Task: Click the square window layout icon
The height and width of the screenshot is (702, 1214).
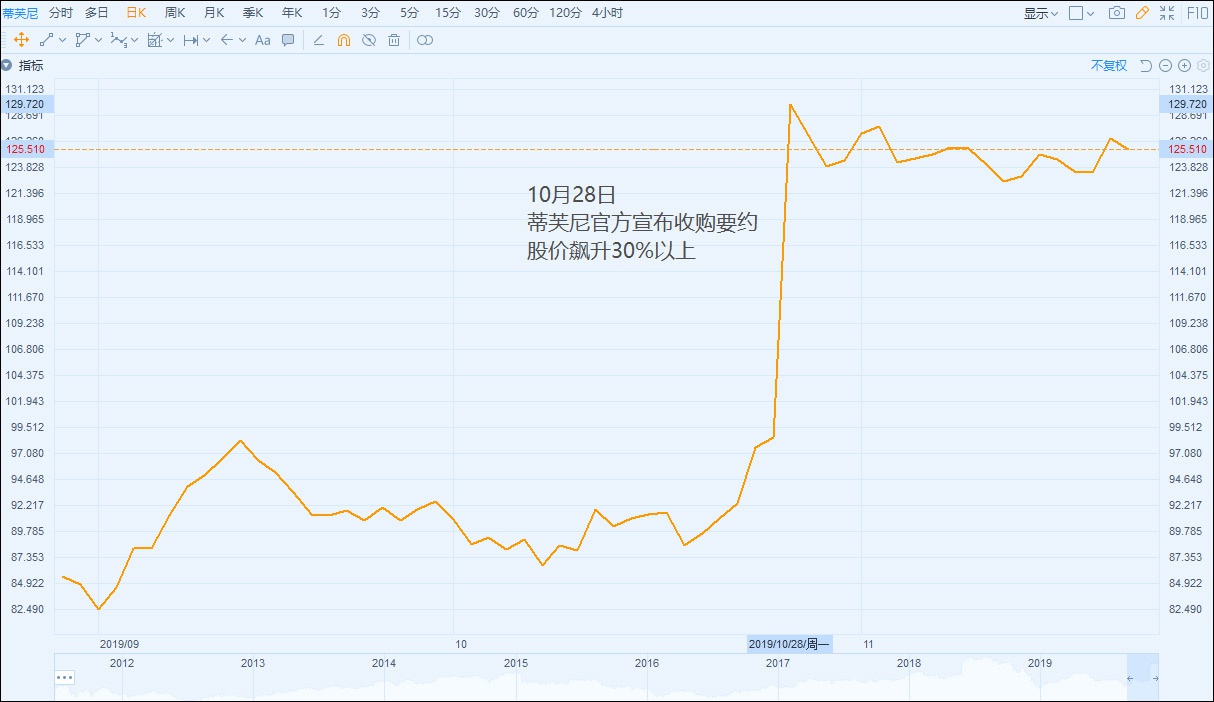Action: [x=1076, y=13]
